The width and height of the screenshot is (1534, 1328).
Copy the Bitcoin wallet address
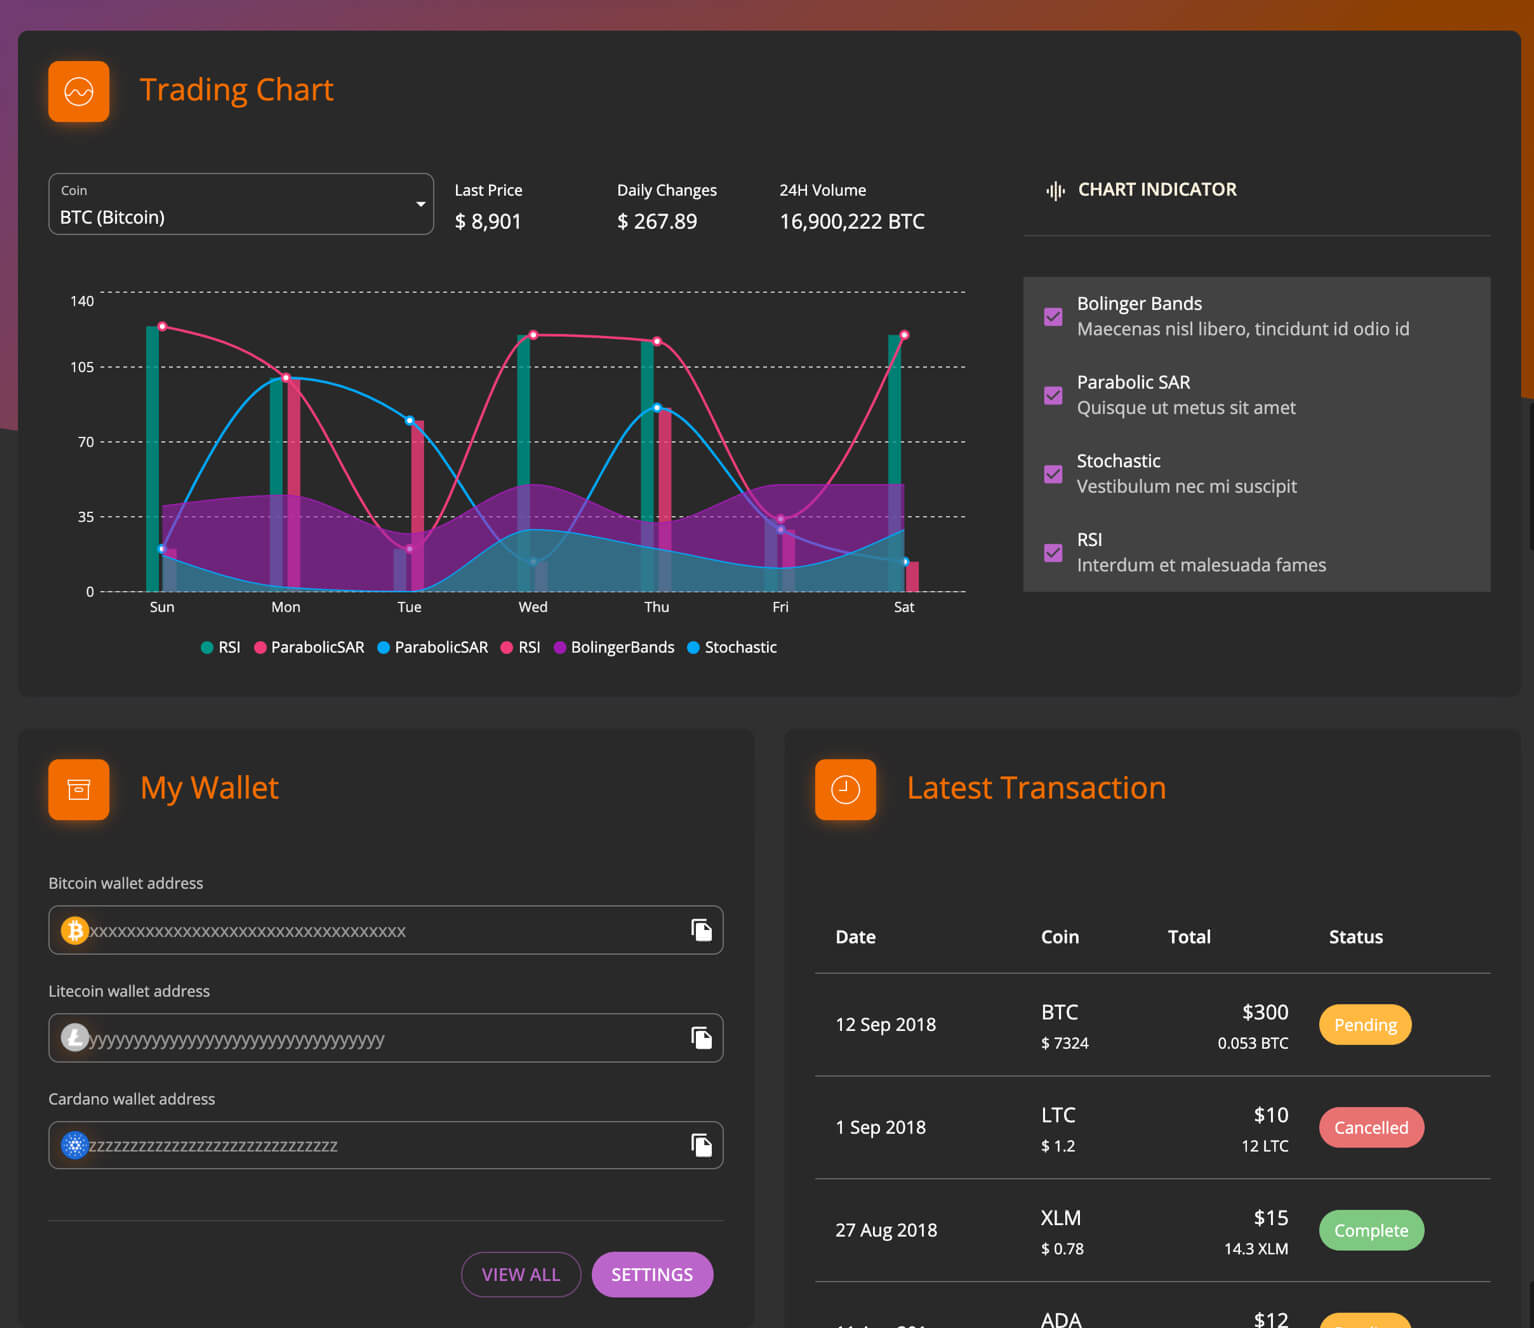[x=702, y=930]
